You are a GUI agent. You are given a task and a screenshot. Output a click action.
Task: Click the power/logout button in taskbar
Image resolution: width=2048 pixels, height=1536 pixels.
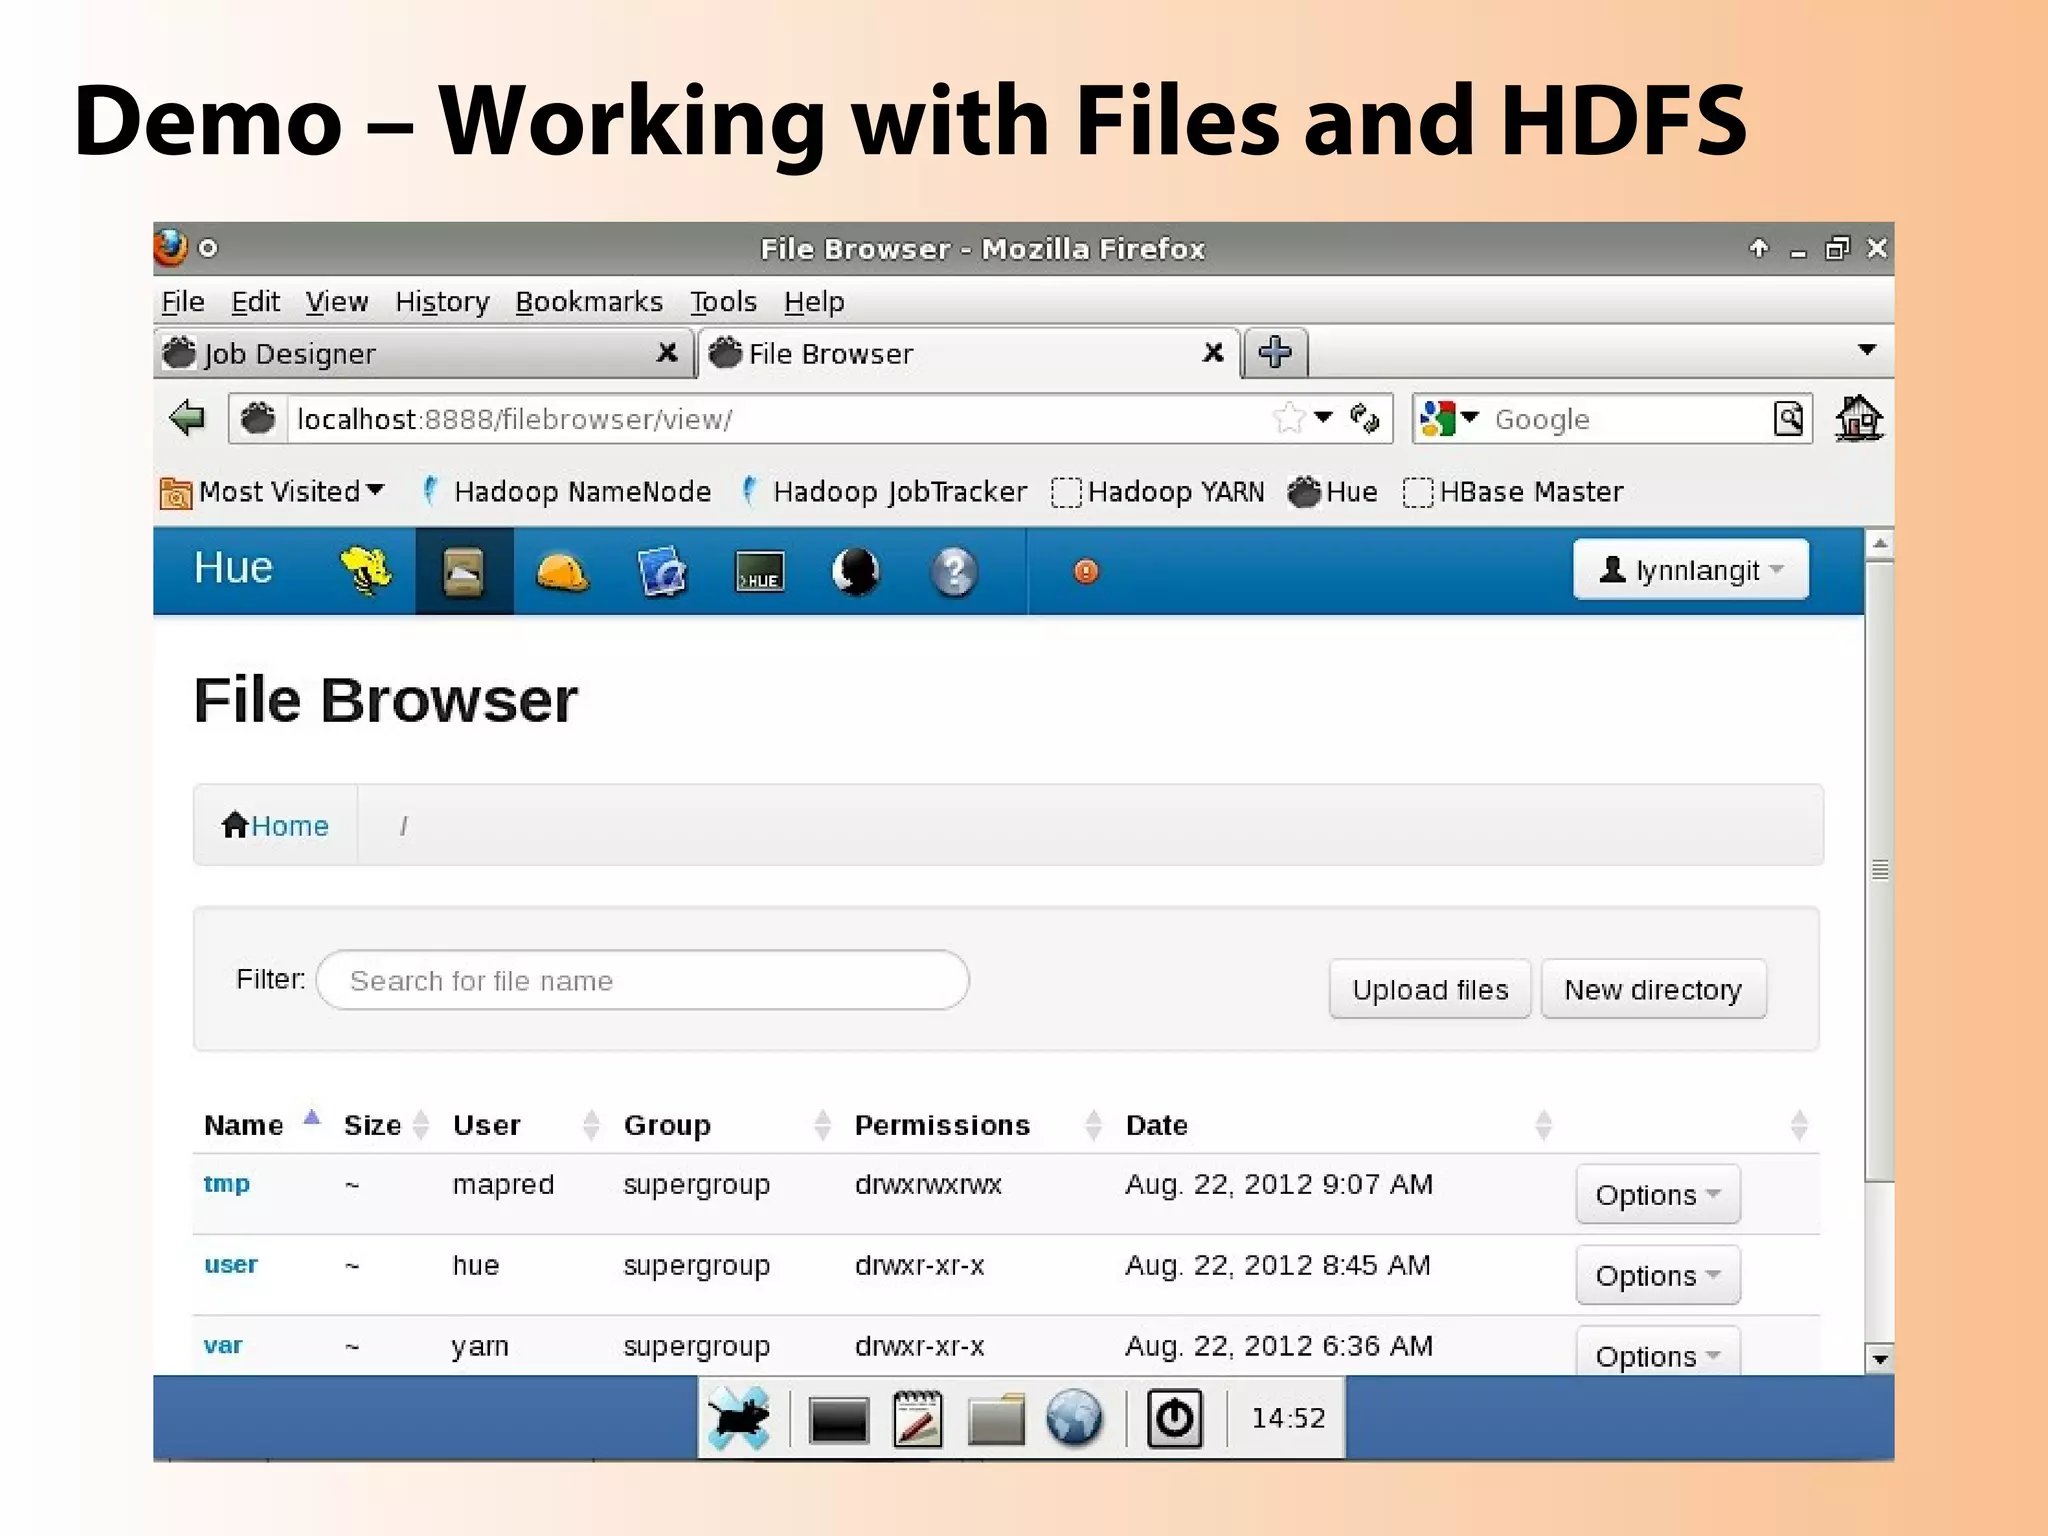pyautogui.click(x=1174, y=1418)
